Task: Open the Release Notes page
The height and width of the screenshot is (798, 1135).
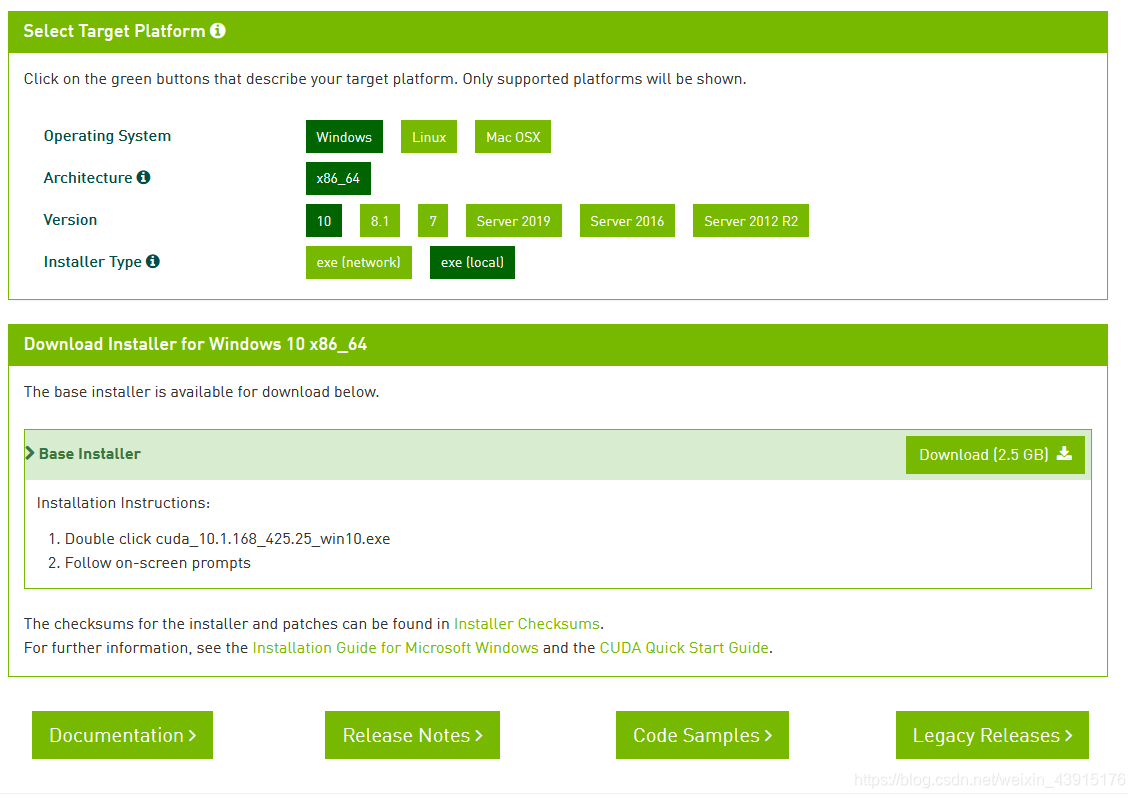Action: [413, 735]
